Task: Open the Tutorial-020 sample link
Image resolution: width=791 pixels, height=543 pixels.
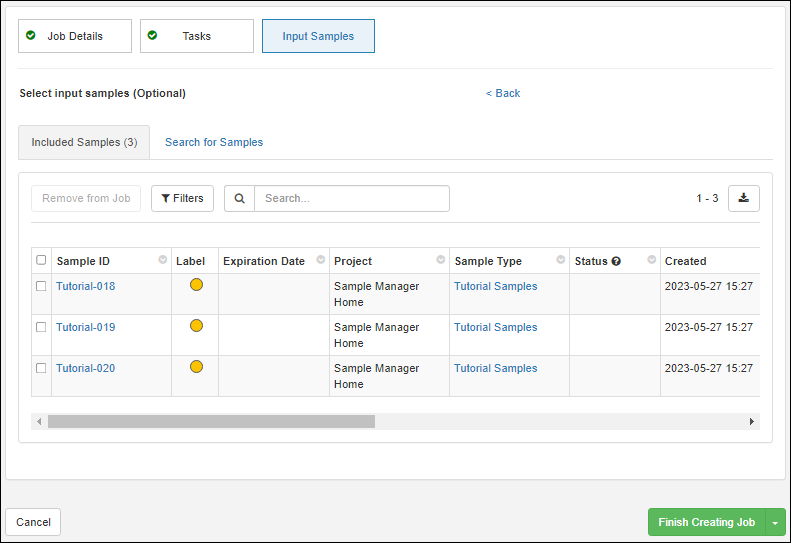Action: click(x=86, y=368)
